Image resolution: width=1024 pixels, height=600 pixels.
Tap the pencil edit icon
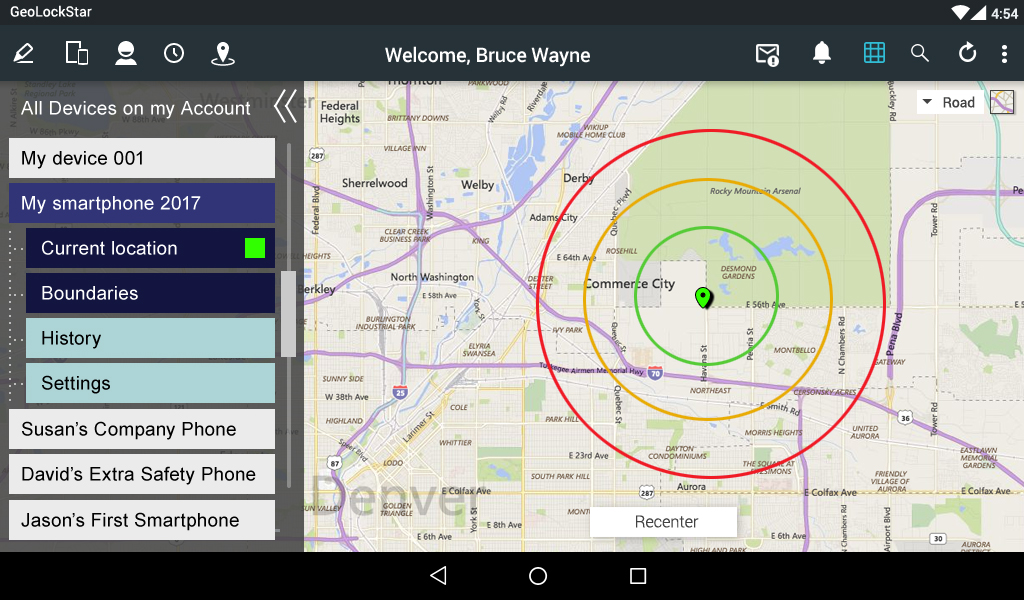(x=24, y=54)
